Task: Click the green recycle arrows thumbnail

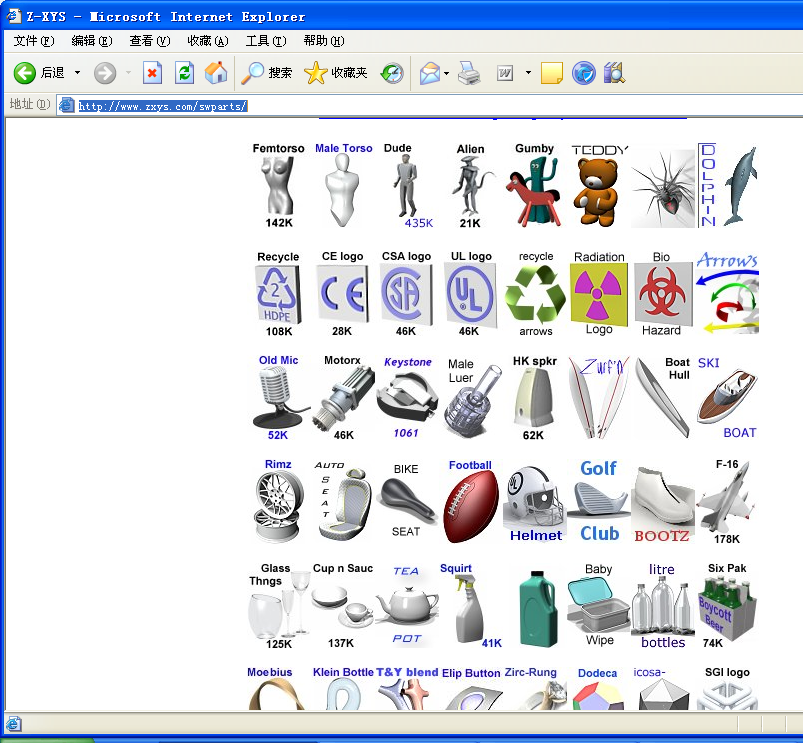Action: click(535, 293)
